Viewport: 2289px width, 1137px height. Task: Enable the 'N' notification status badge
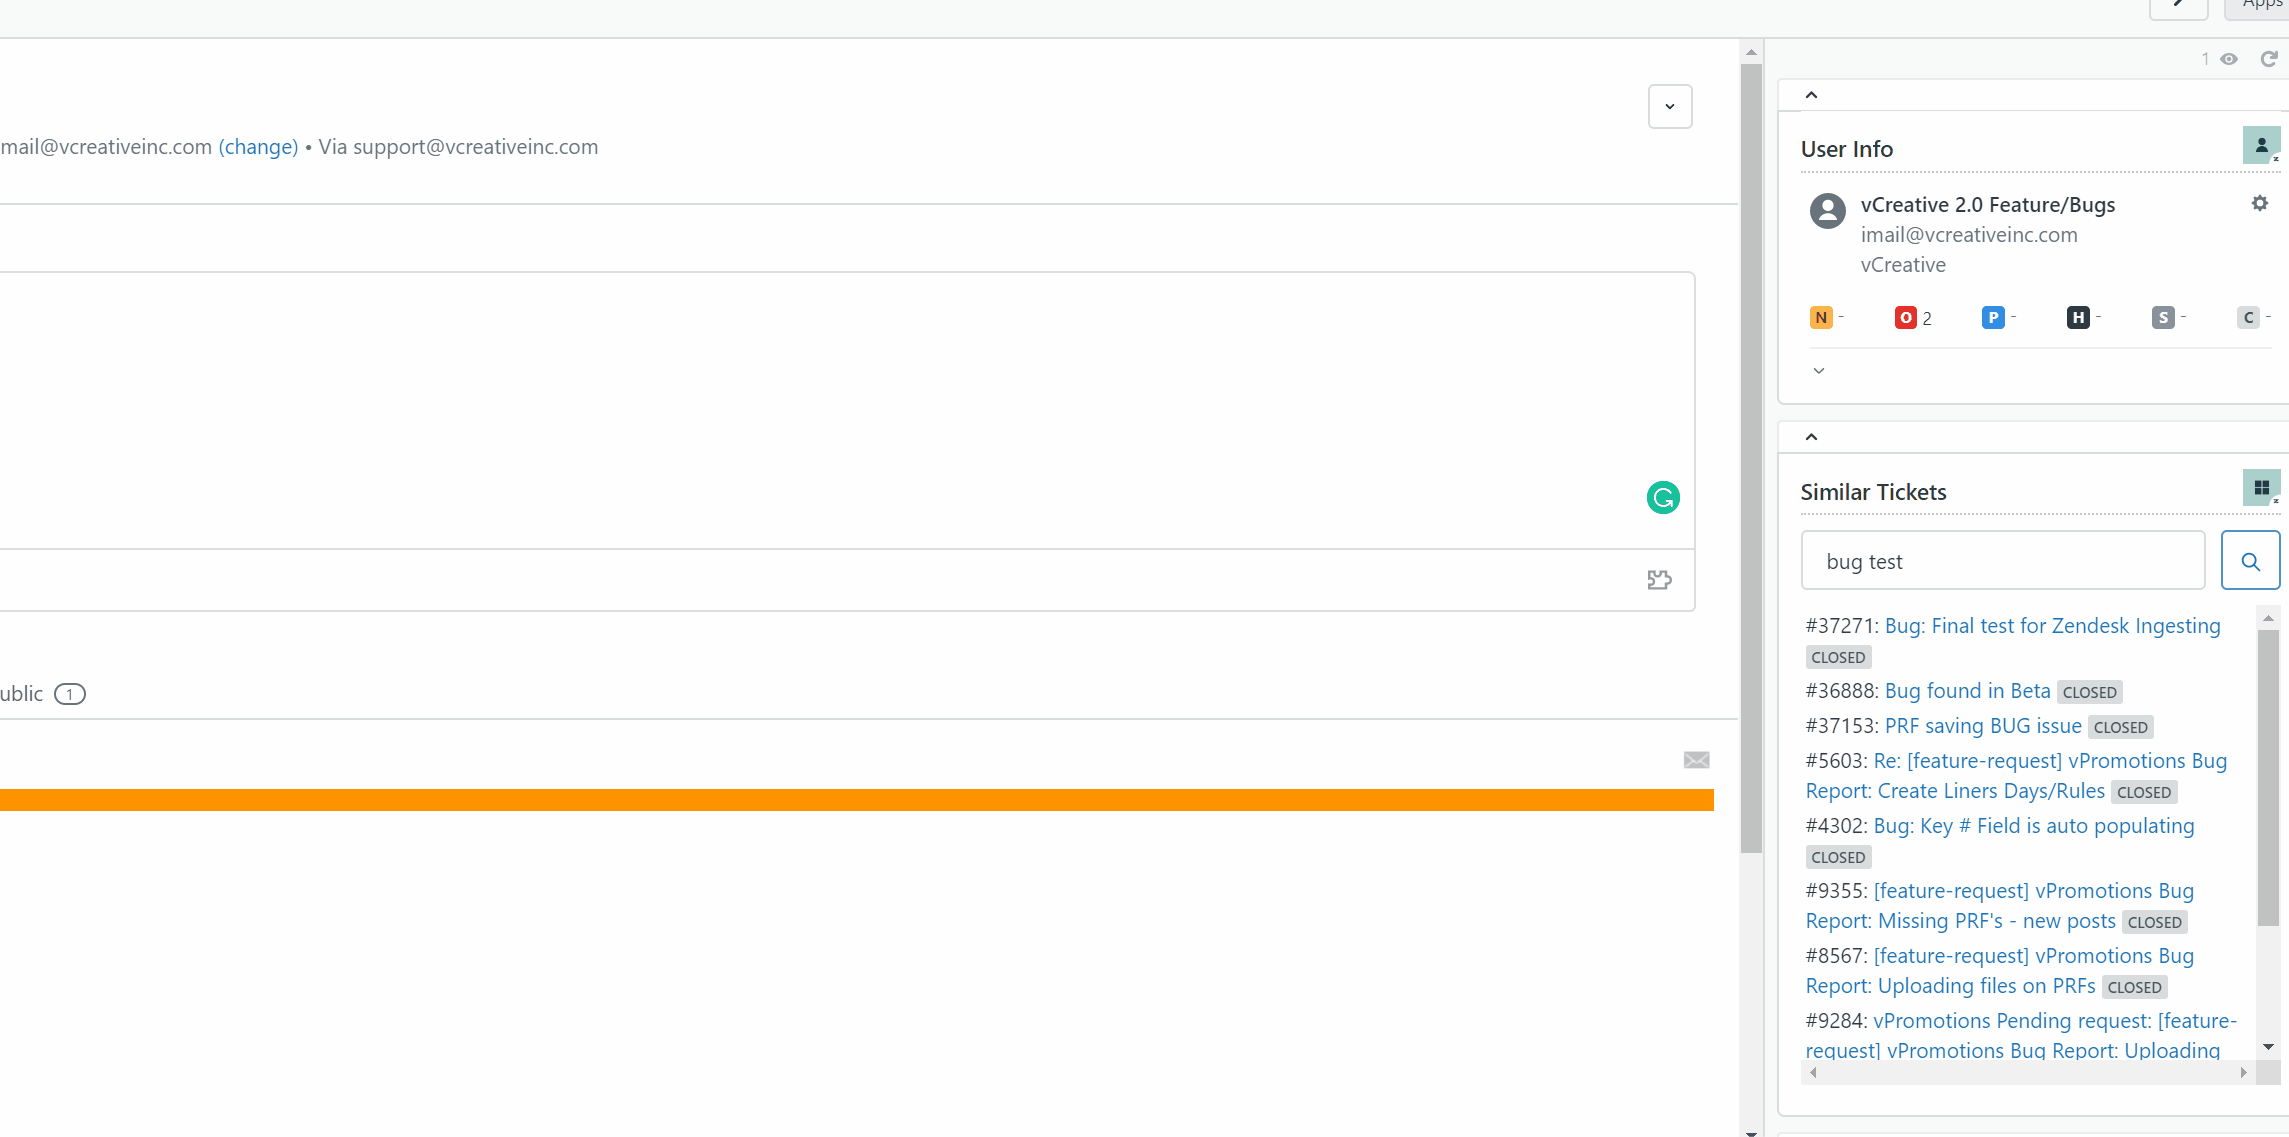click(x=1820, y=317)
